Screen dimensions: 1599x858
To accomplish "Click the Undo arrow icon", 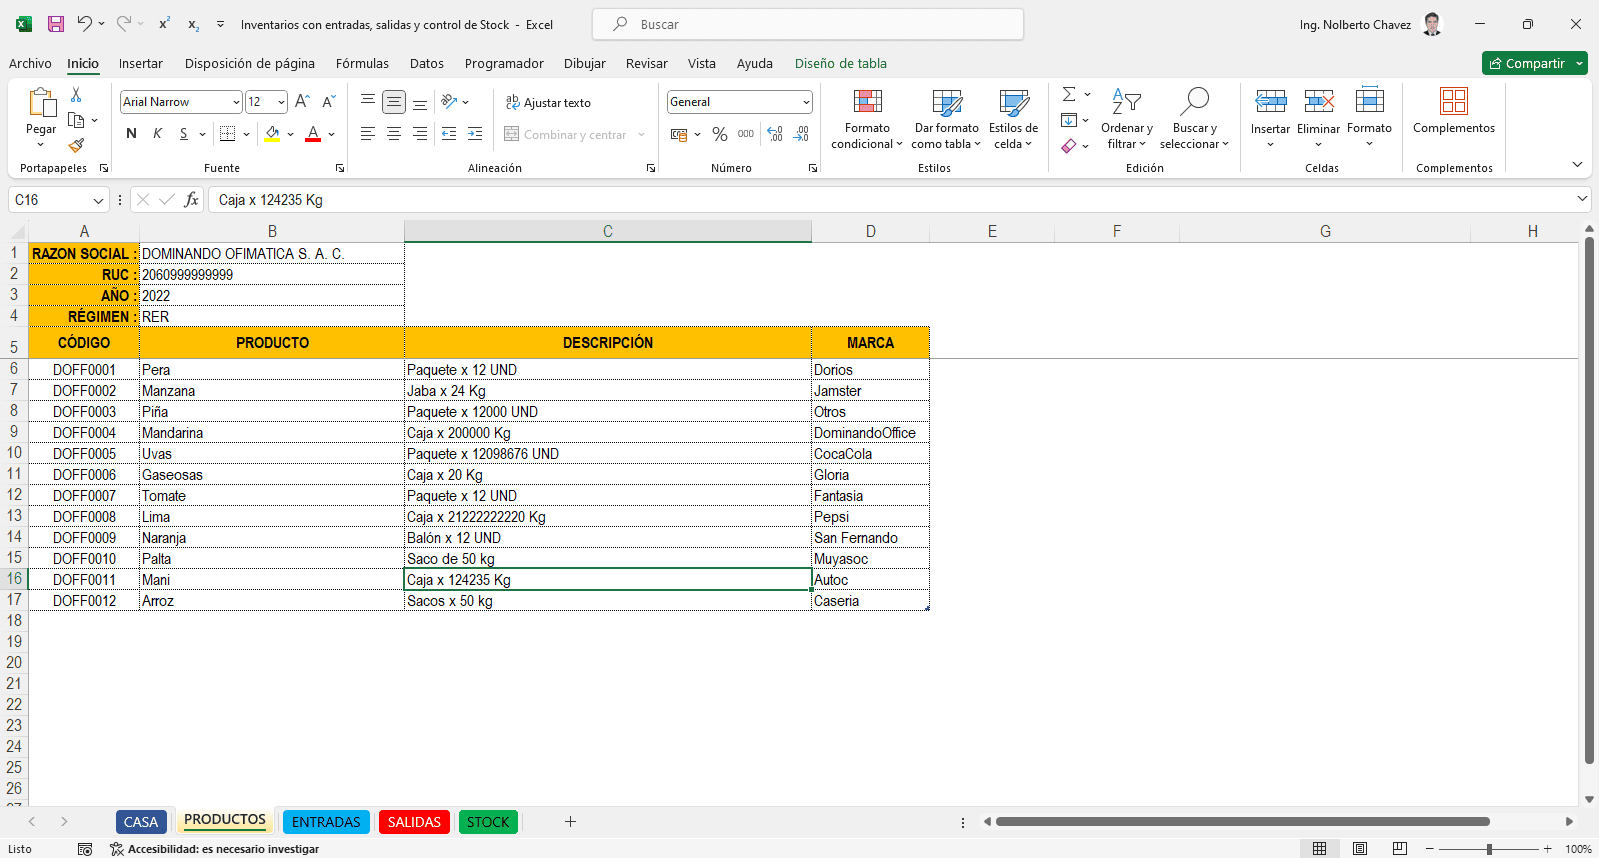I will click(x=85, y=24).
